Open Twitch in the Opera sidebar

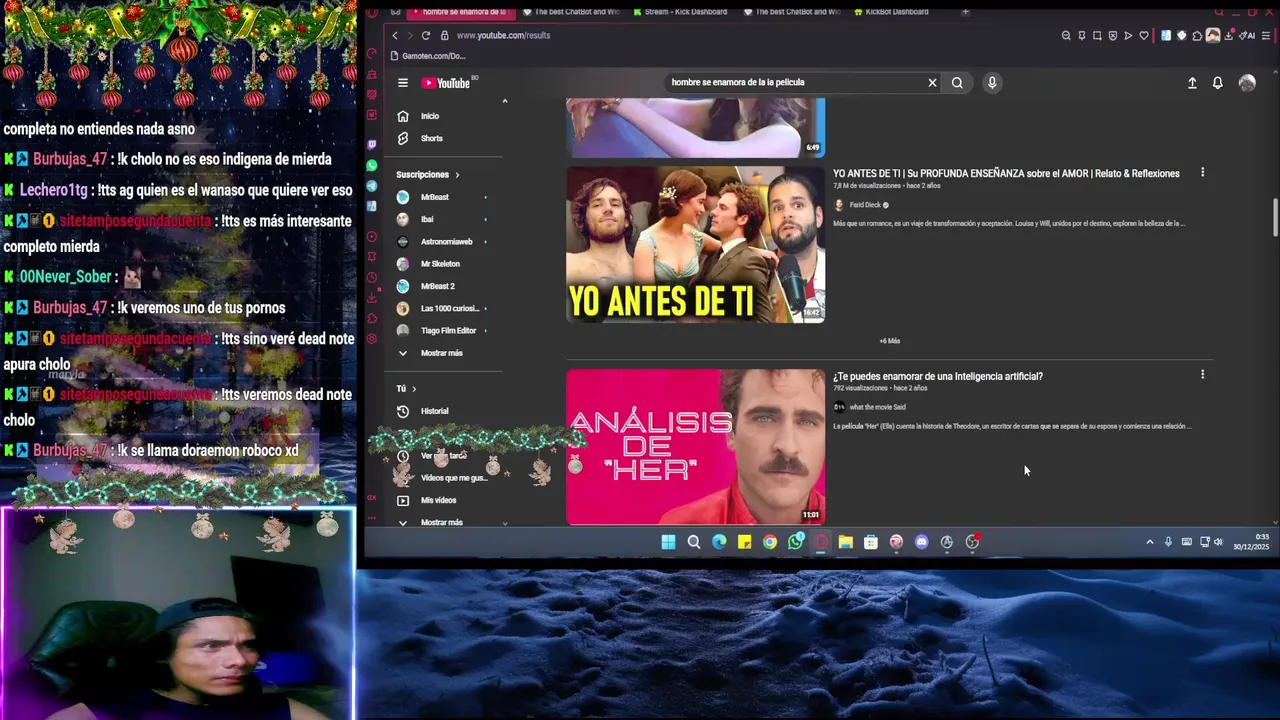(x=372, y=145)
